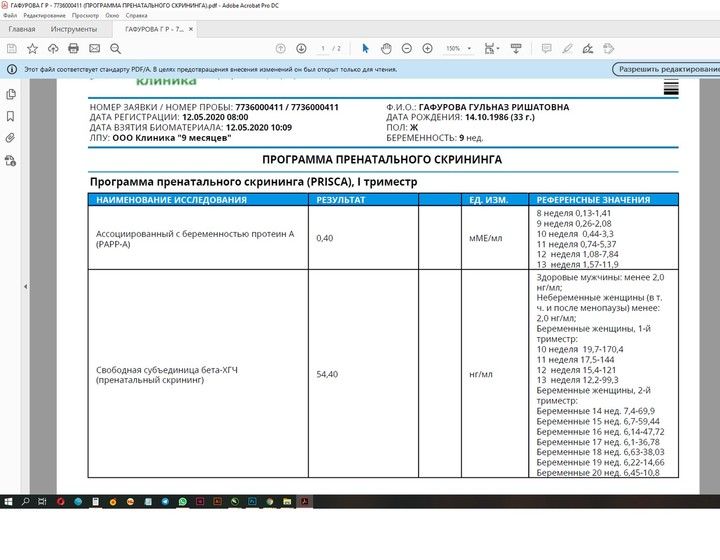Screen dimensions: 720x560
Task: Send file by email envelope icon
Action: (x=94, y=48)
